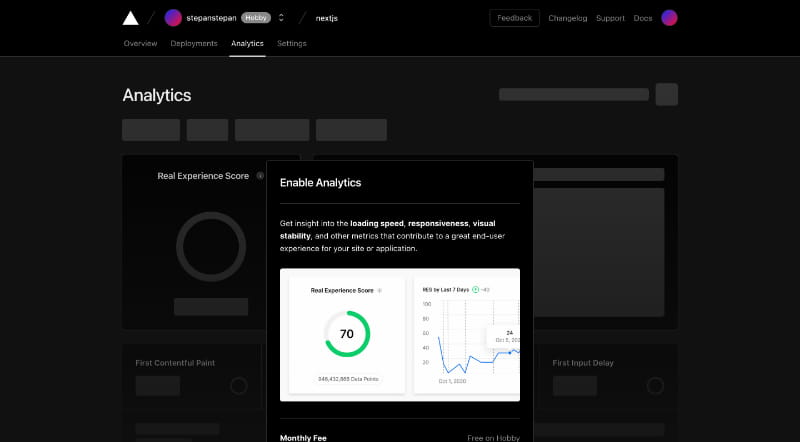Switch to the Overview tab
The width and height of the screenshot is (800, 442).
click(x=140, y=43)
